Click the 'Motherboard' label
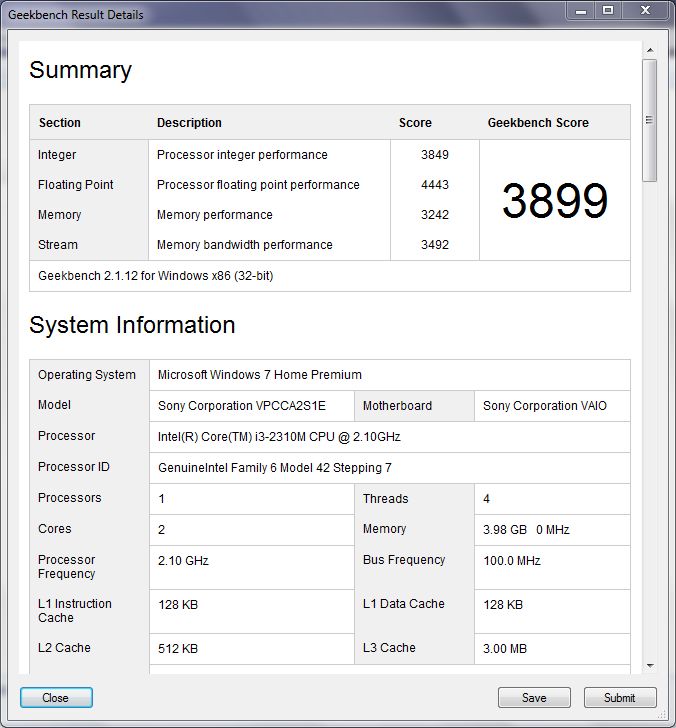This screenshot has width=676, height=728. (397, 406)
